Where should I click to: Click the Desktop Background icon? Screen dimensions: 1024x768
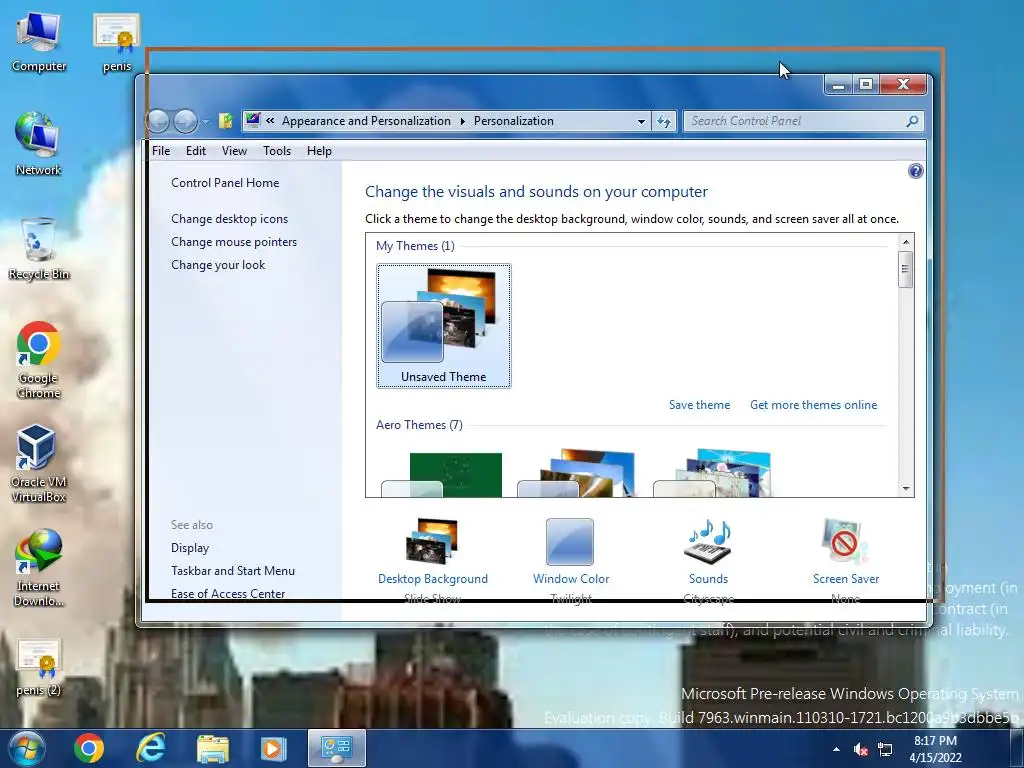pyautogui.click(x=432, y=541)
